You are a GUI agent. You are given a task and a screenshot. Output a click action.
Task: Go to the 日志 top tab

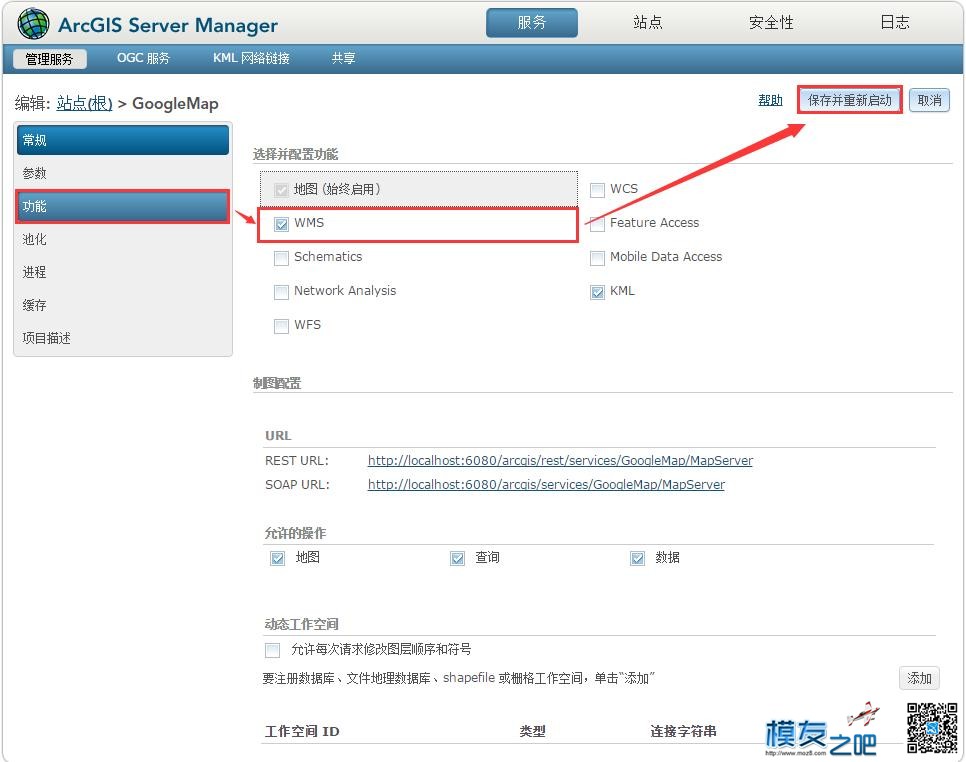pos(895,23)
